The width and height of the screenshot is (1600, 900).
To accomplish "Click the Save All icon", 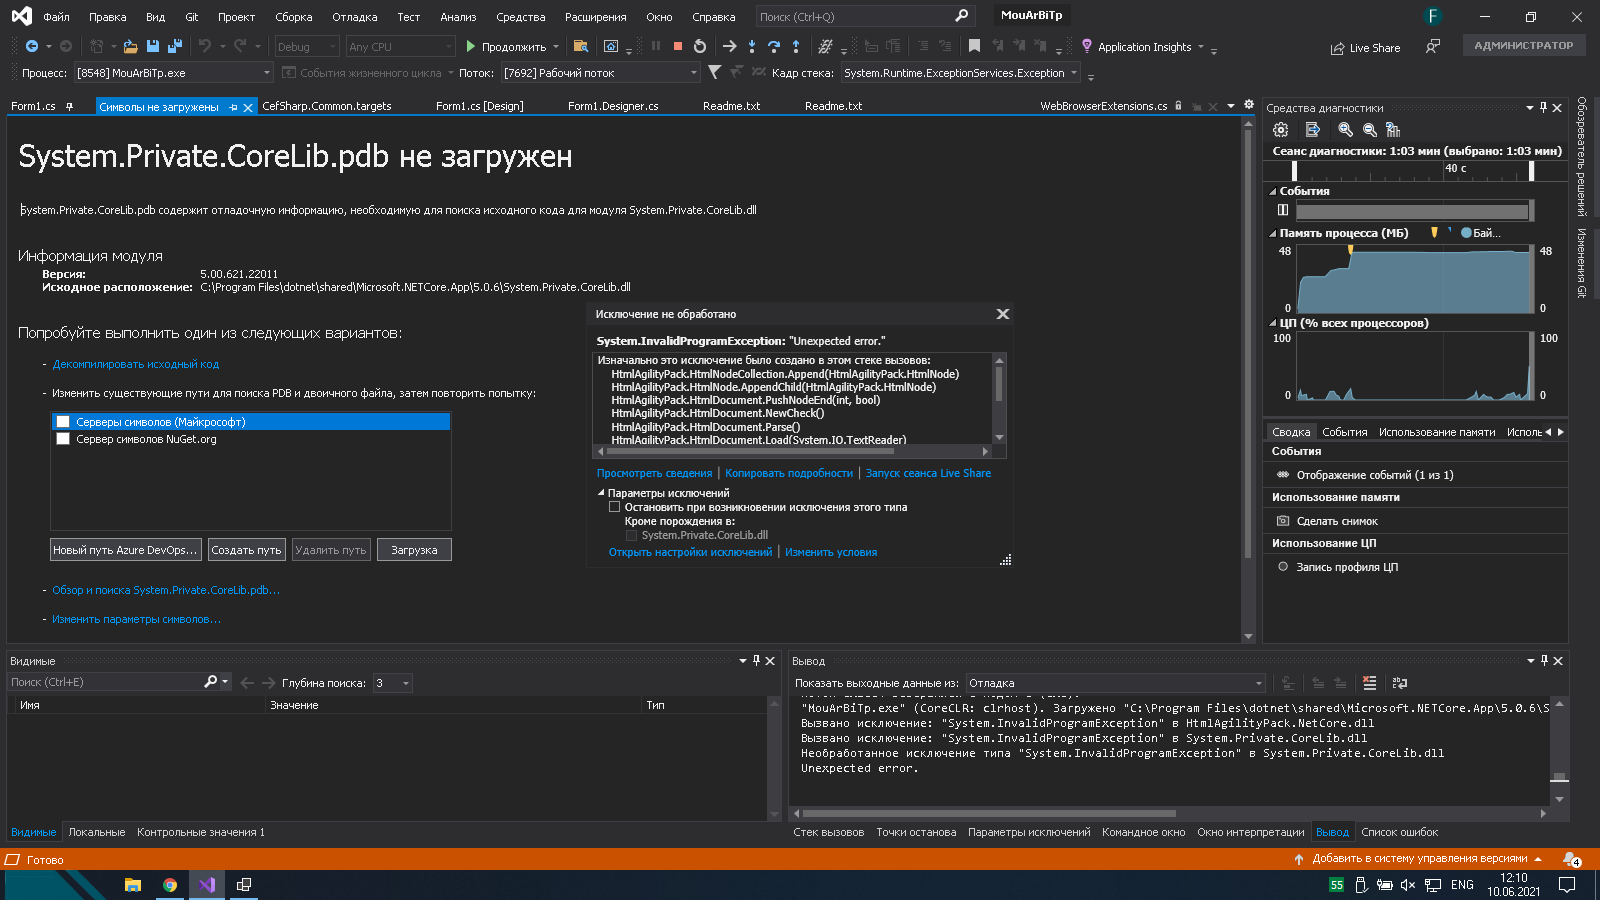I will (x=175, y=46).
